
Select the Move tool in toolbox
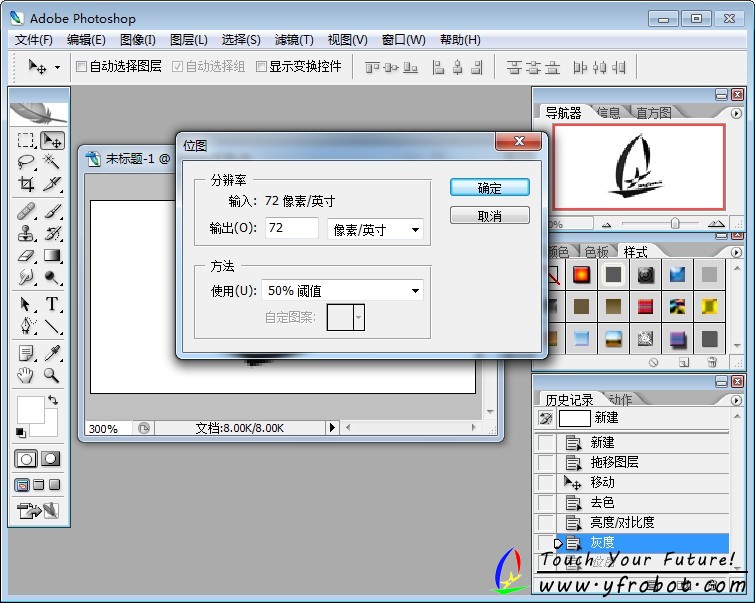[52, 141]
